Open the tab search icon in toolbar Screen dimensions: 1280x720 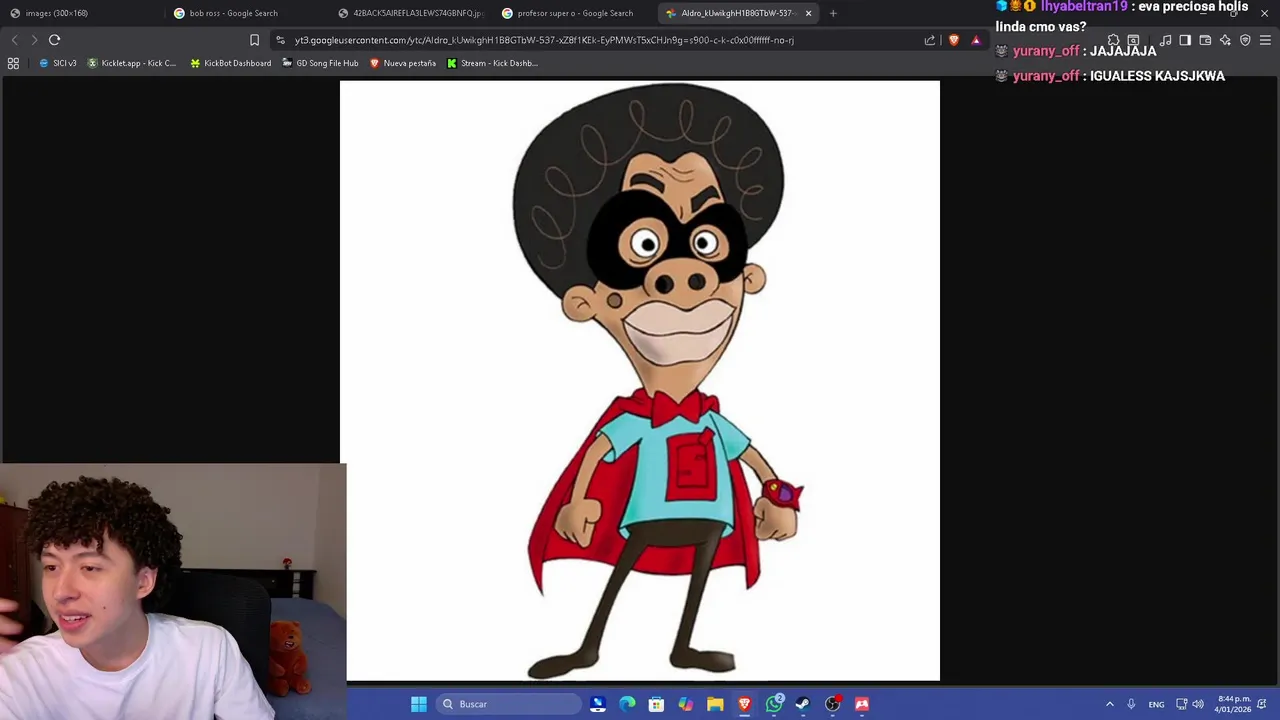[1133, 40]
